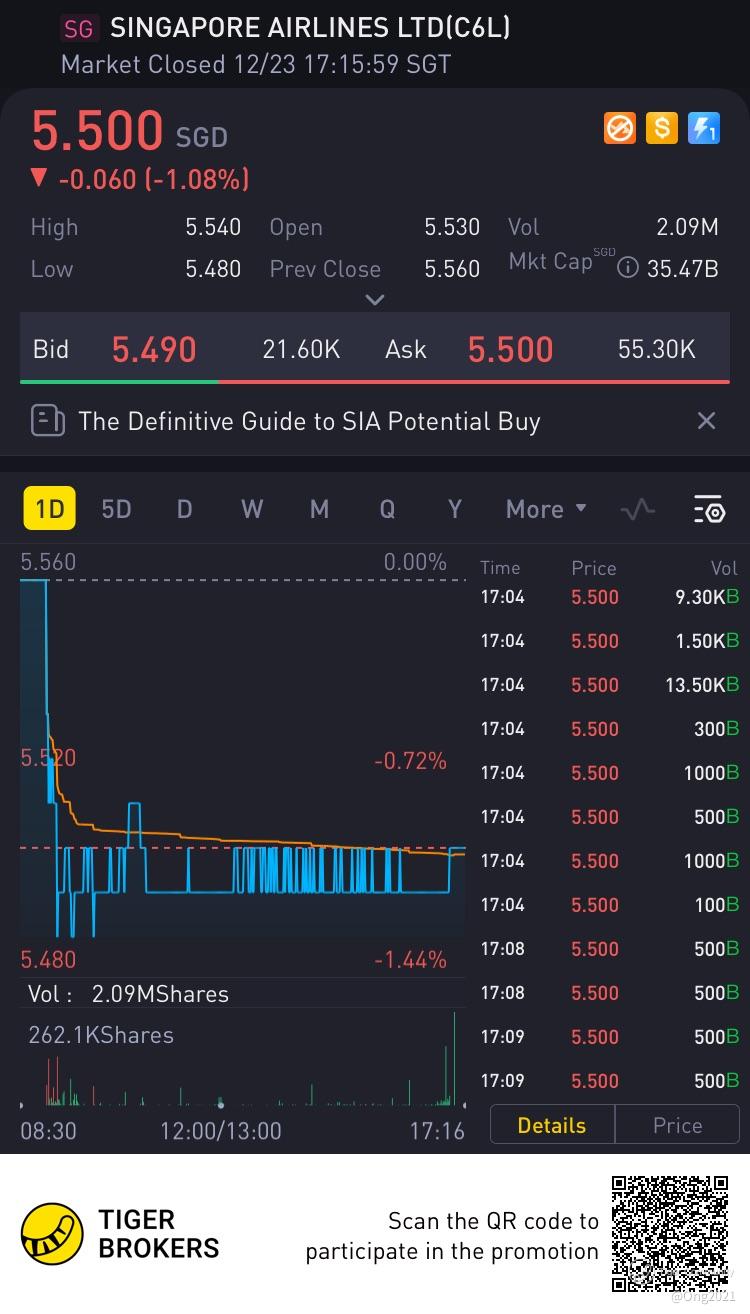Tap the blue lightning bolt icon
Viewport: 750px width, 1314px height.
(704, 128)
